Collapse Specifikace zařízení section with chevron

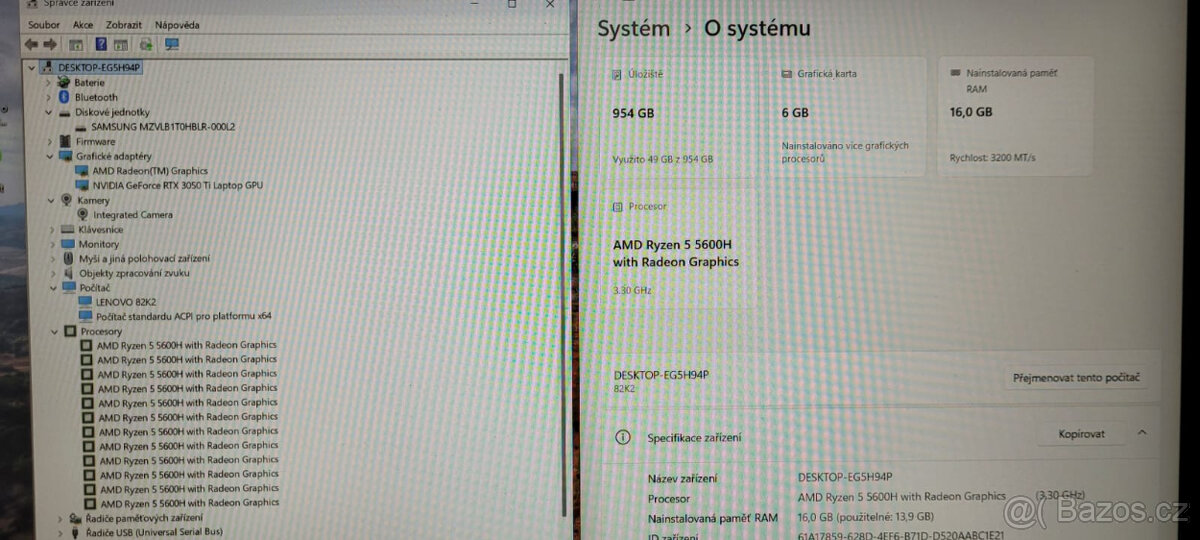pos(1142,433)
